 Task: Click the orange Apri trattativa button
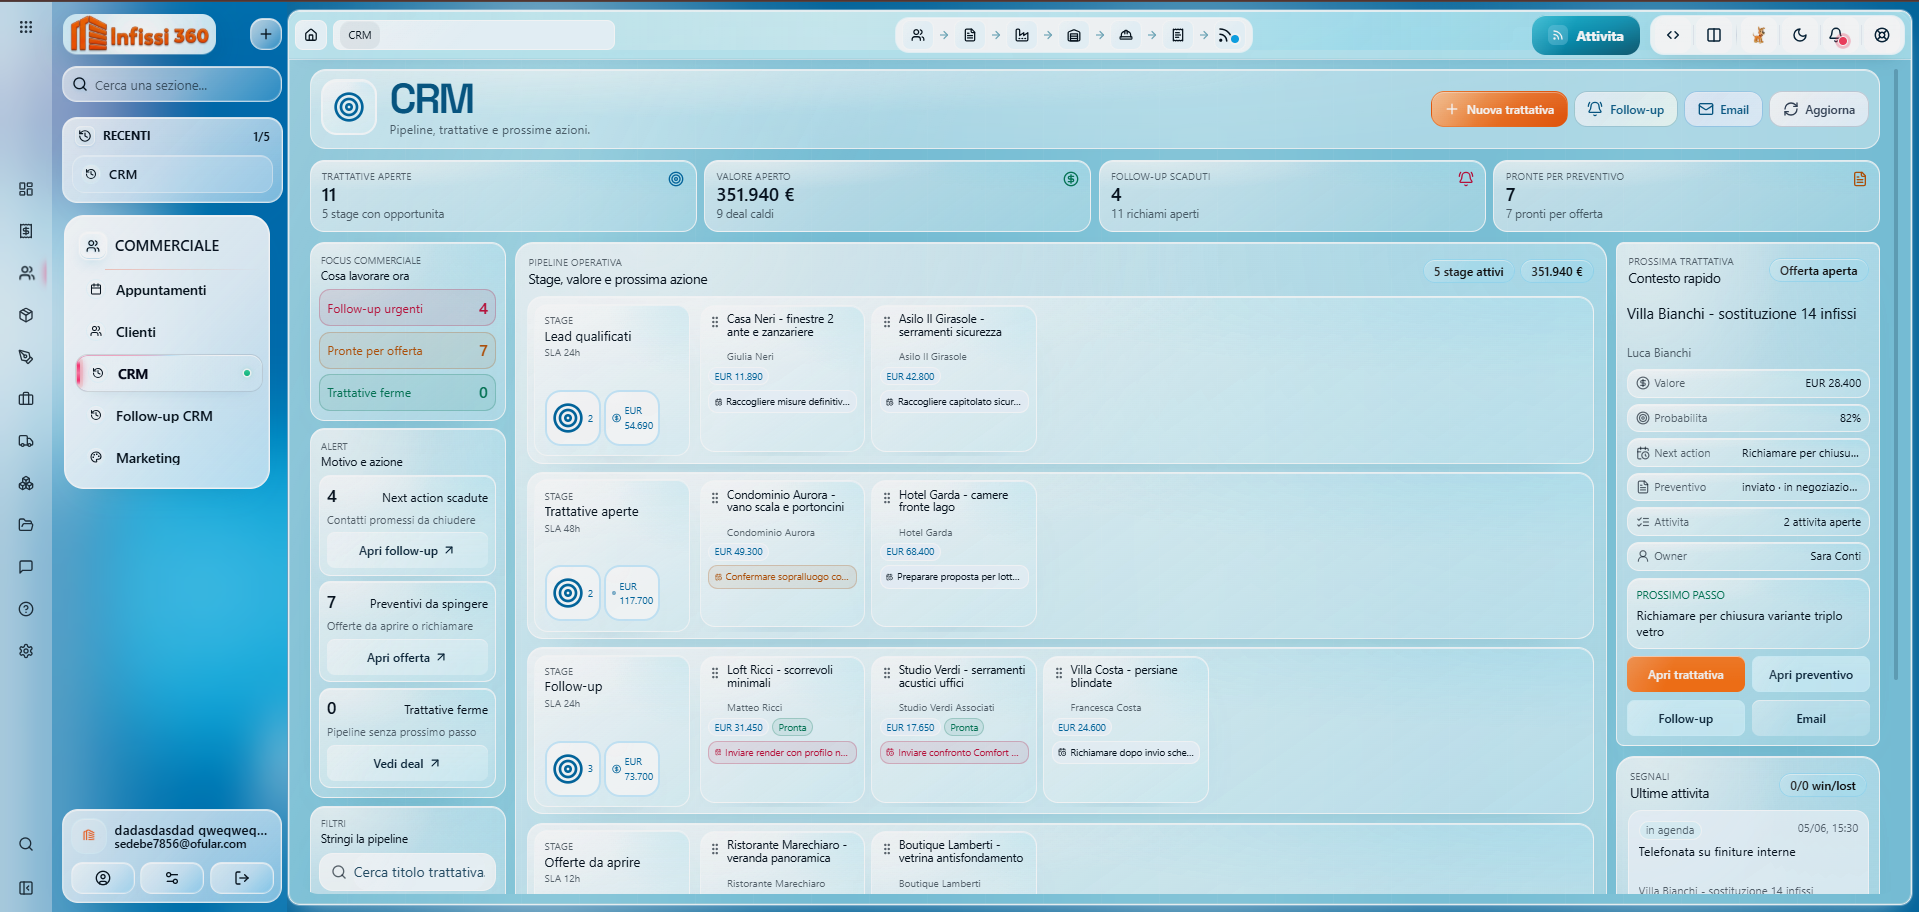point(1685,675)
